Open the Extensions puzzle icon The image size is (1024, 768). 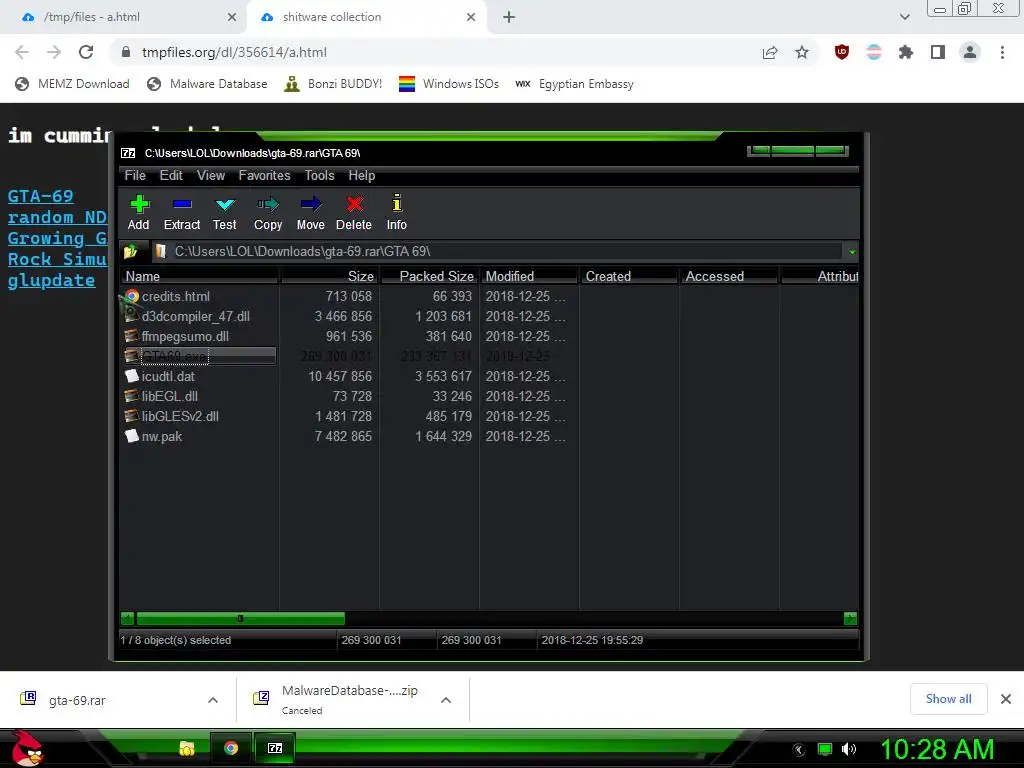click(x=906, y=52)
